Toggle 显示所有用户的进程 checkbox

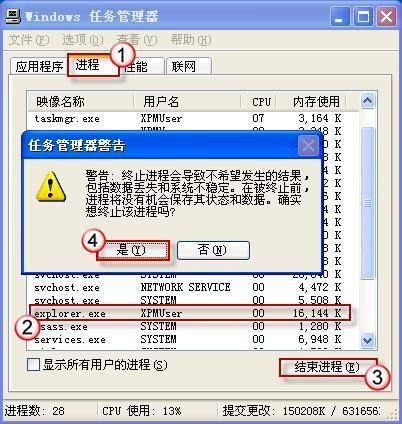33,364
